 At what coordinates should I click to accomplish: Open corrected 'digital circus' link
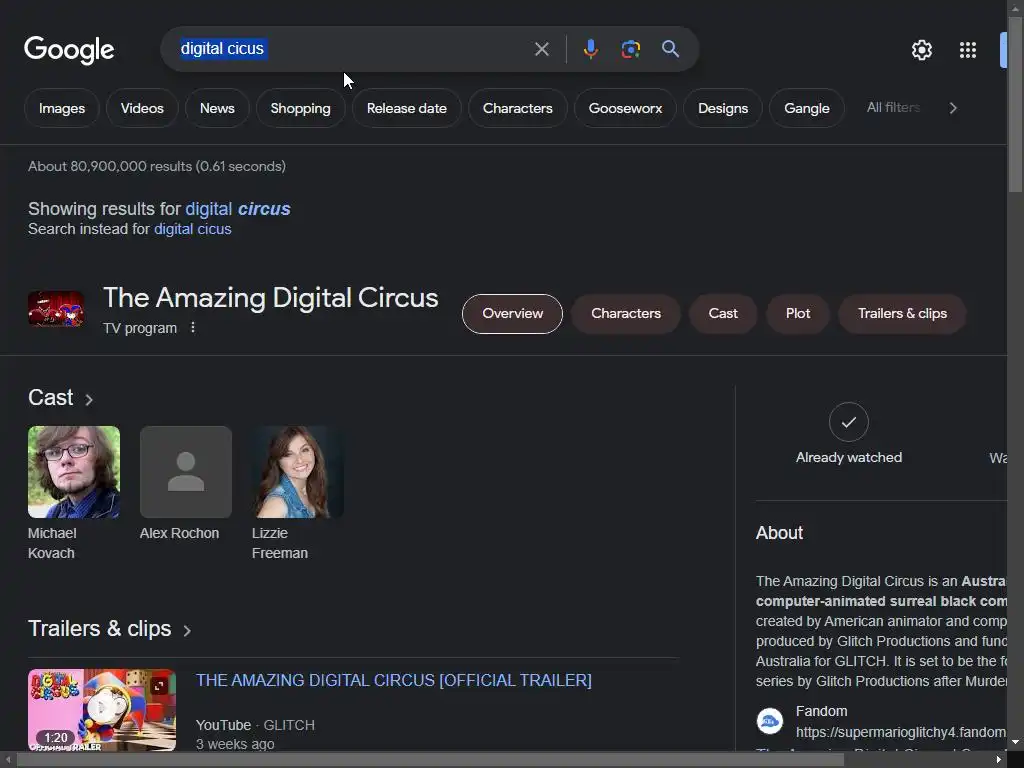[x=238, y=209]
